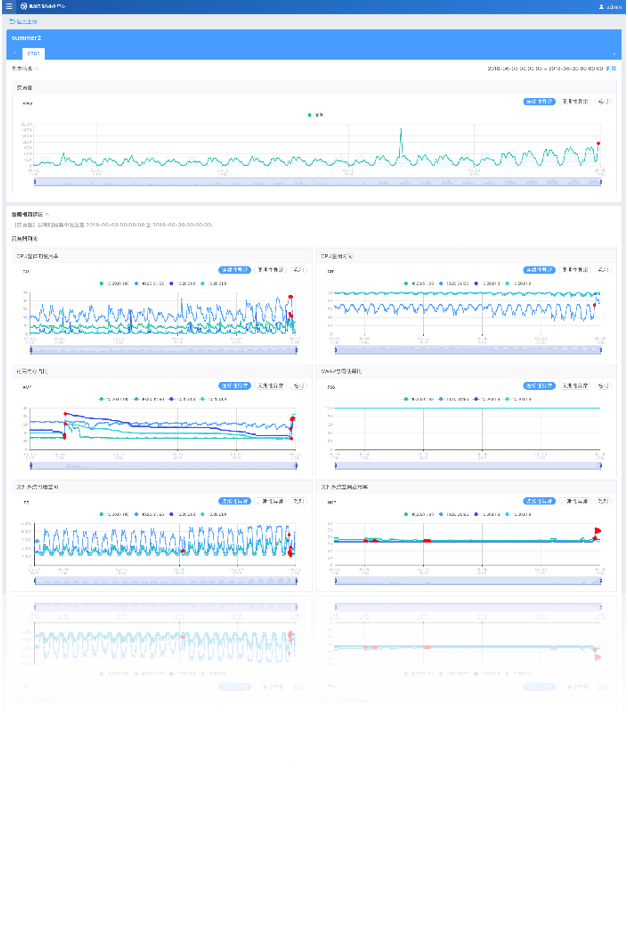Select the c701 tab
Image resolution: width=628 pixels, height=942 pixels.
pyautogui.click(x=34, y=52)
